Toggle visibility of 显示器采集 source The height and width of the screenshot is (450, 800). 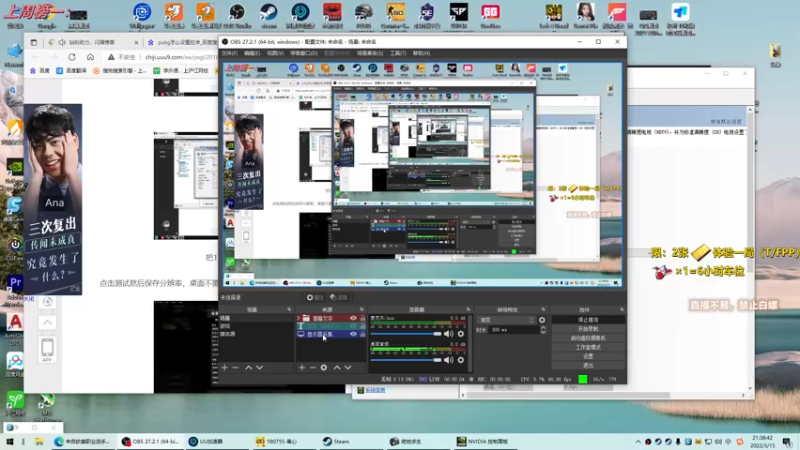click(353, 334)
